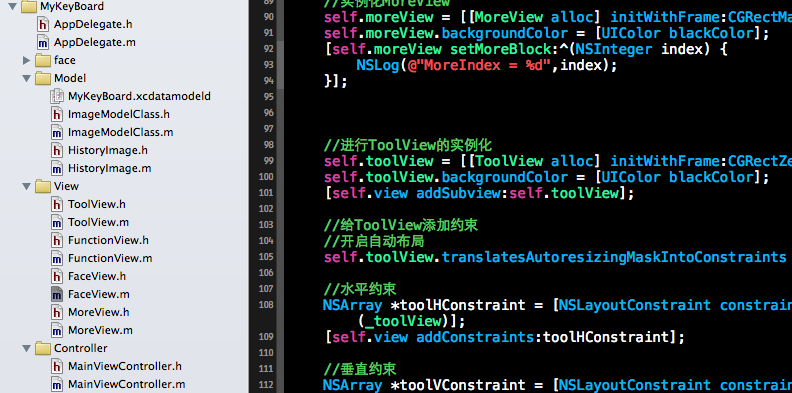Select the Model group name
This screenshot has height=393, width=792.
tap(70, 78)
